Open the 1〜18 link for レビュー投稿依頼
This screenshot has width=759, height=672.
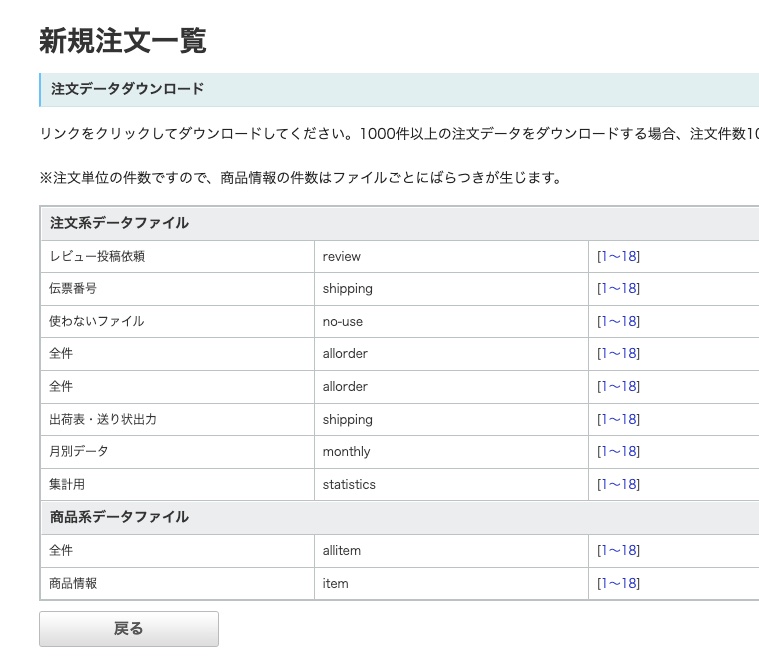(x=618, y=256)
